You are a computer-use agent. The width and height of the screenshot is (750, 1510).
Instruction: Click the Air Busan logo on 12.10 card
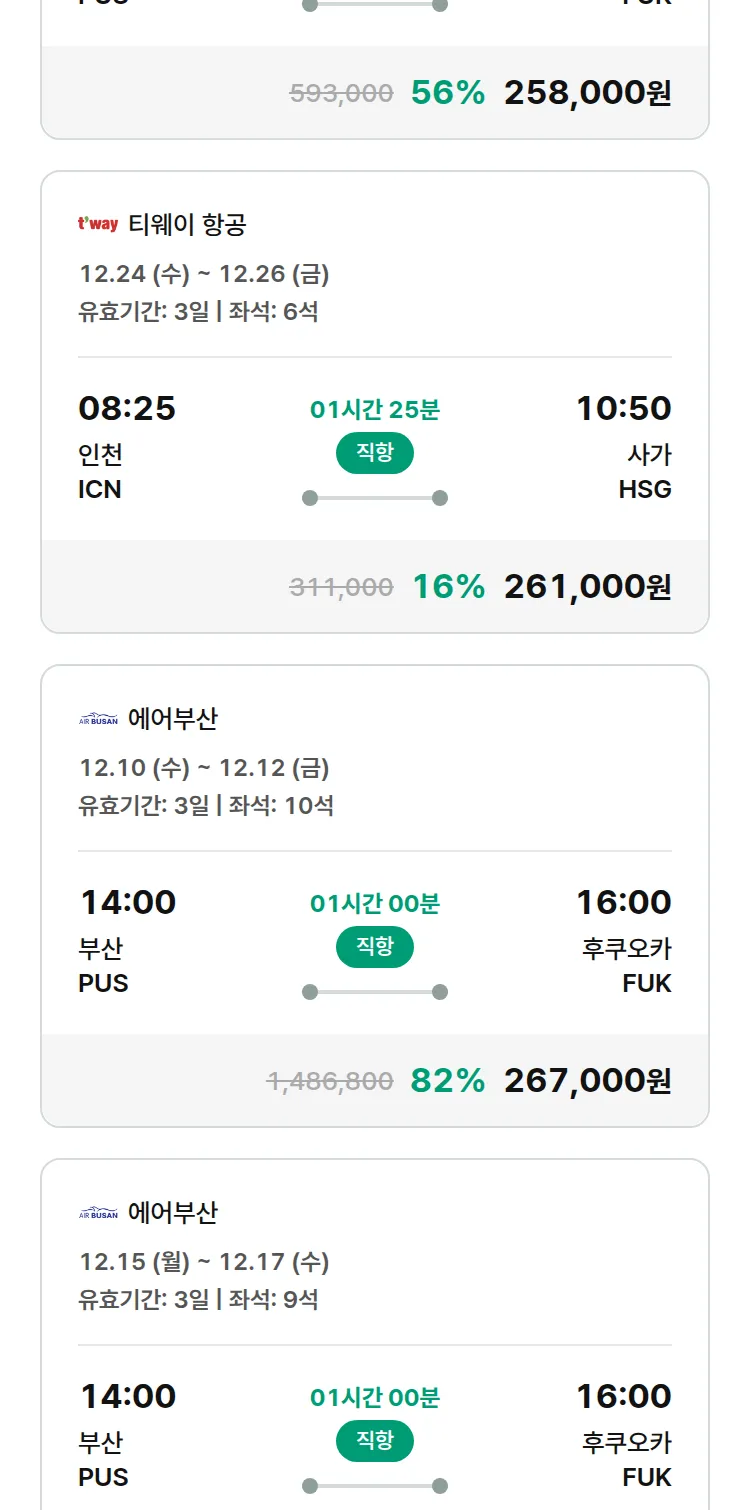[98, 718]
